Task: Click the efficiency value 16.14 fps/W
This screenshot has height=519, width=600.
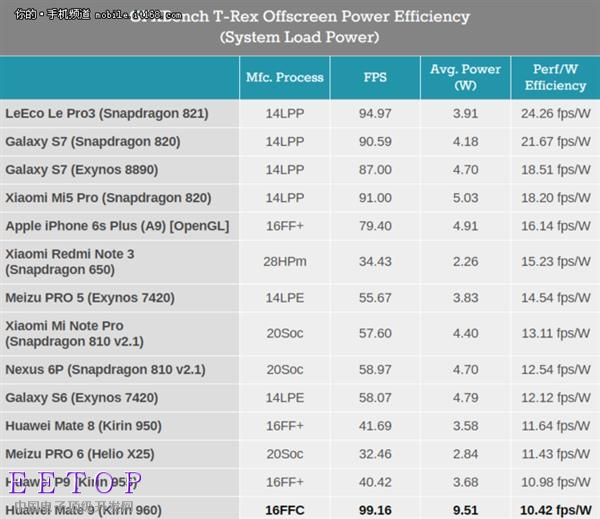Action: pos(556,226)
